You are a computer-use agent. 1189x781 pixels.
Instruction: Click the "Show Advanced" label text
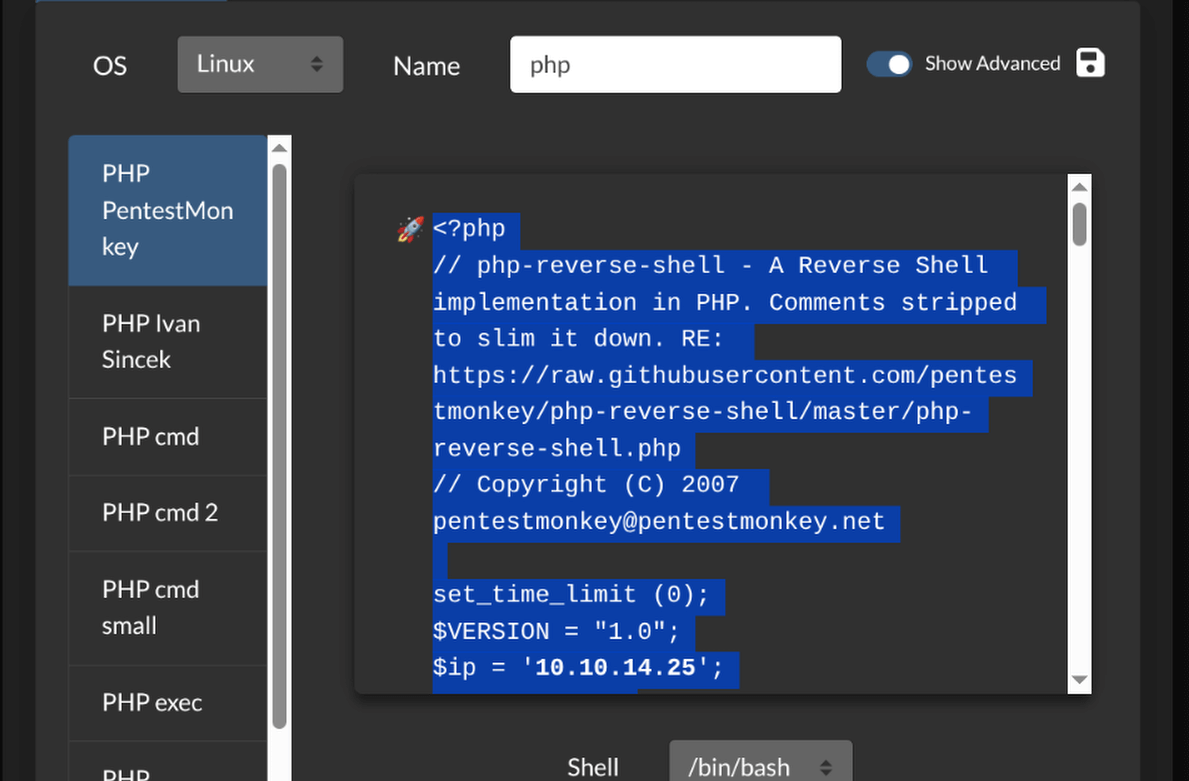(x=992, y=64)
